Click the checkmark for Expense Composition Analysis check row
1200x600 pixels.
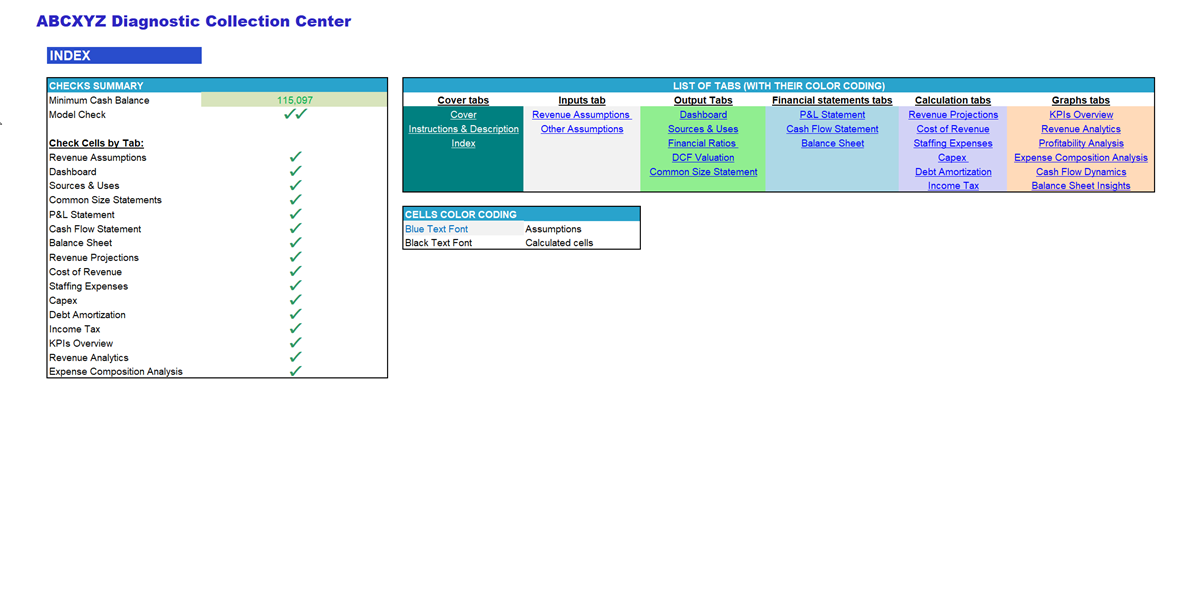pyautogui.click(x=295, y=371)
